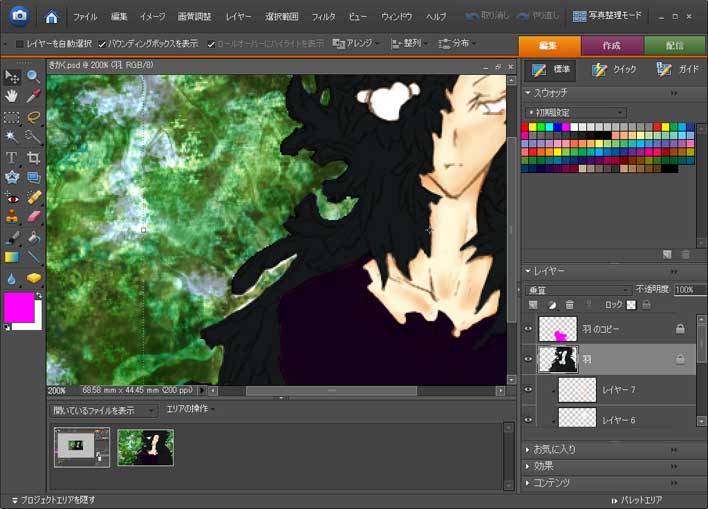The height and width of the screenshot is (509, 708).
Task: Open 開いているファイルを表示 dropdown
Action: [x=103, y=411]
